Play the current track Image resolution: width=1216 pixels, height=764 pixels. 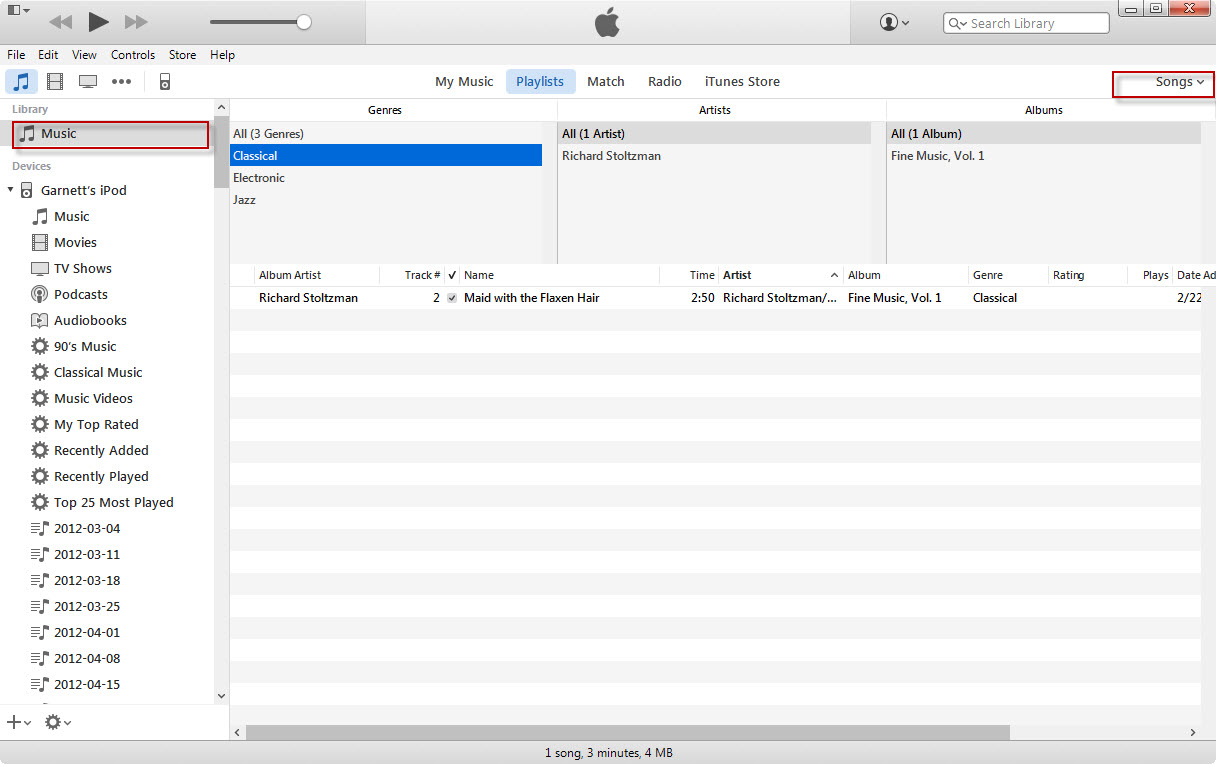coord(98,21)
